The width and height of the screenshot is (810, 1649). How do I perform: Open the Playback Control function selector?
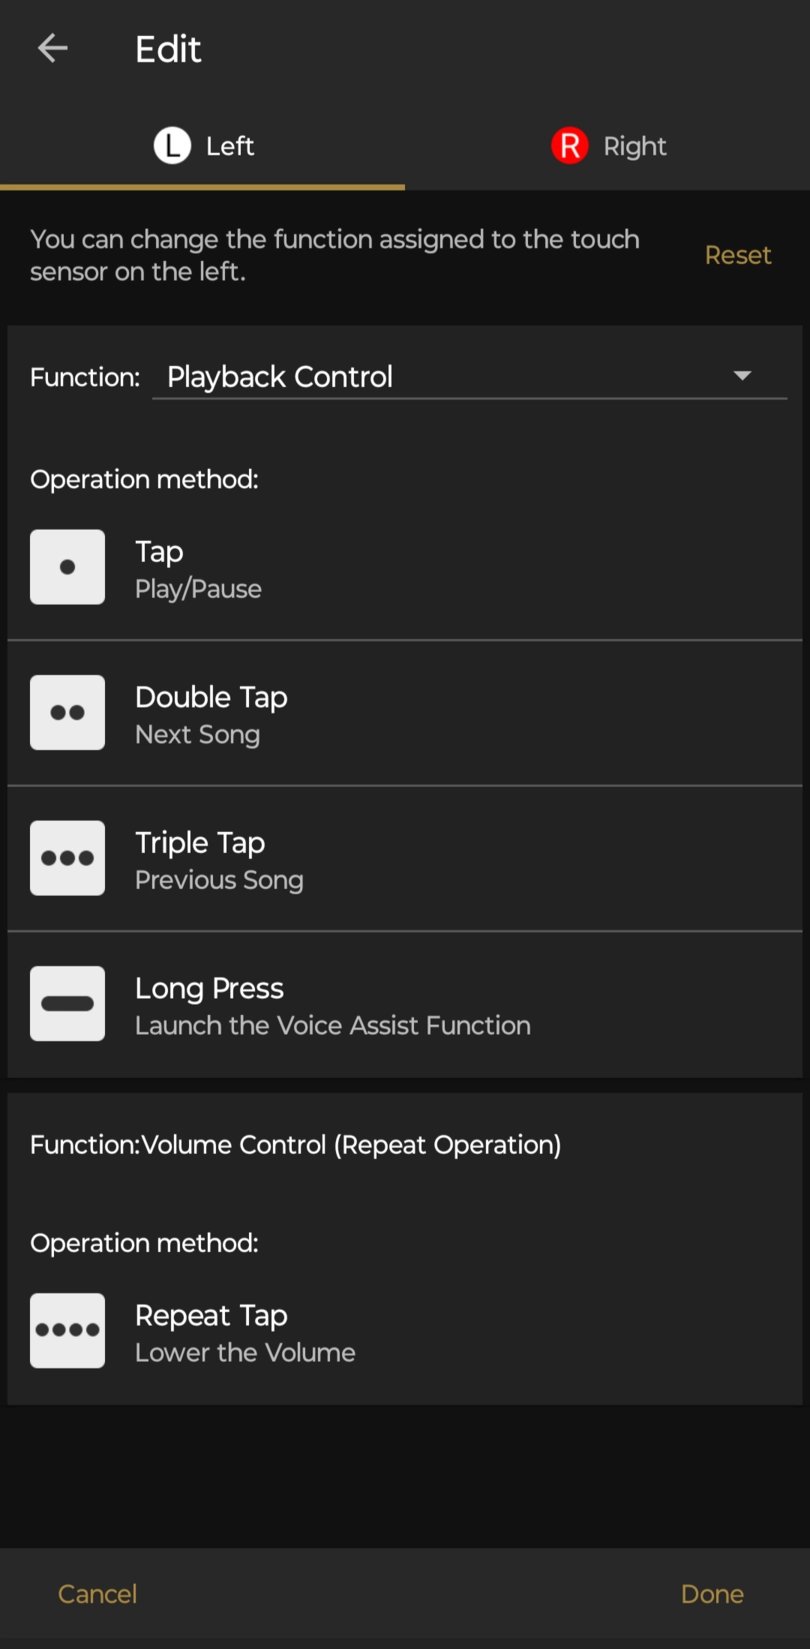click(440, 377)
